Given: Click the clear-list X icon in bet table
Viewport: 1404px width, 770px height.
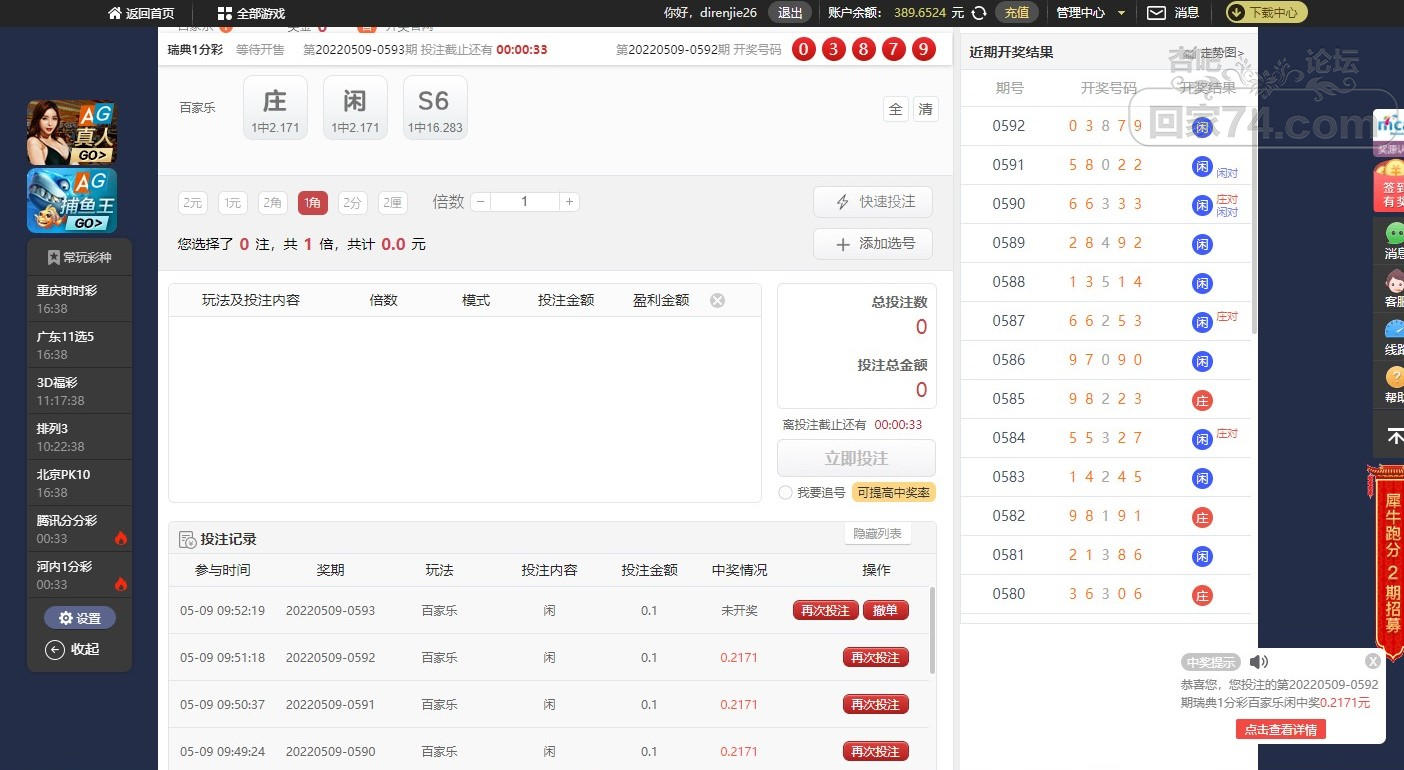Looking at the screenshot, I should coord(717,300).
